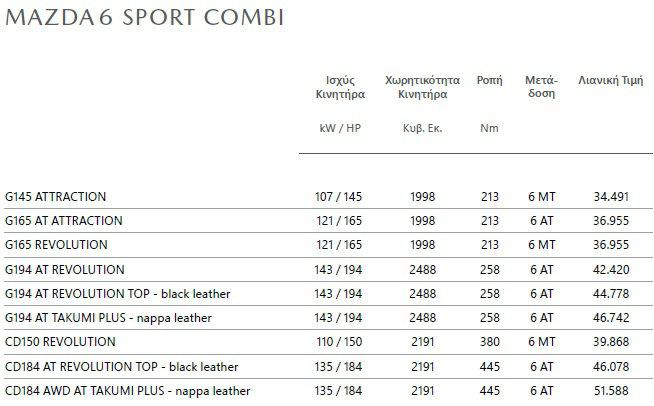Select the 39.868 price for CD150
This screenshot has width=654, height=406.
pos(611,342)
